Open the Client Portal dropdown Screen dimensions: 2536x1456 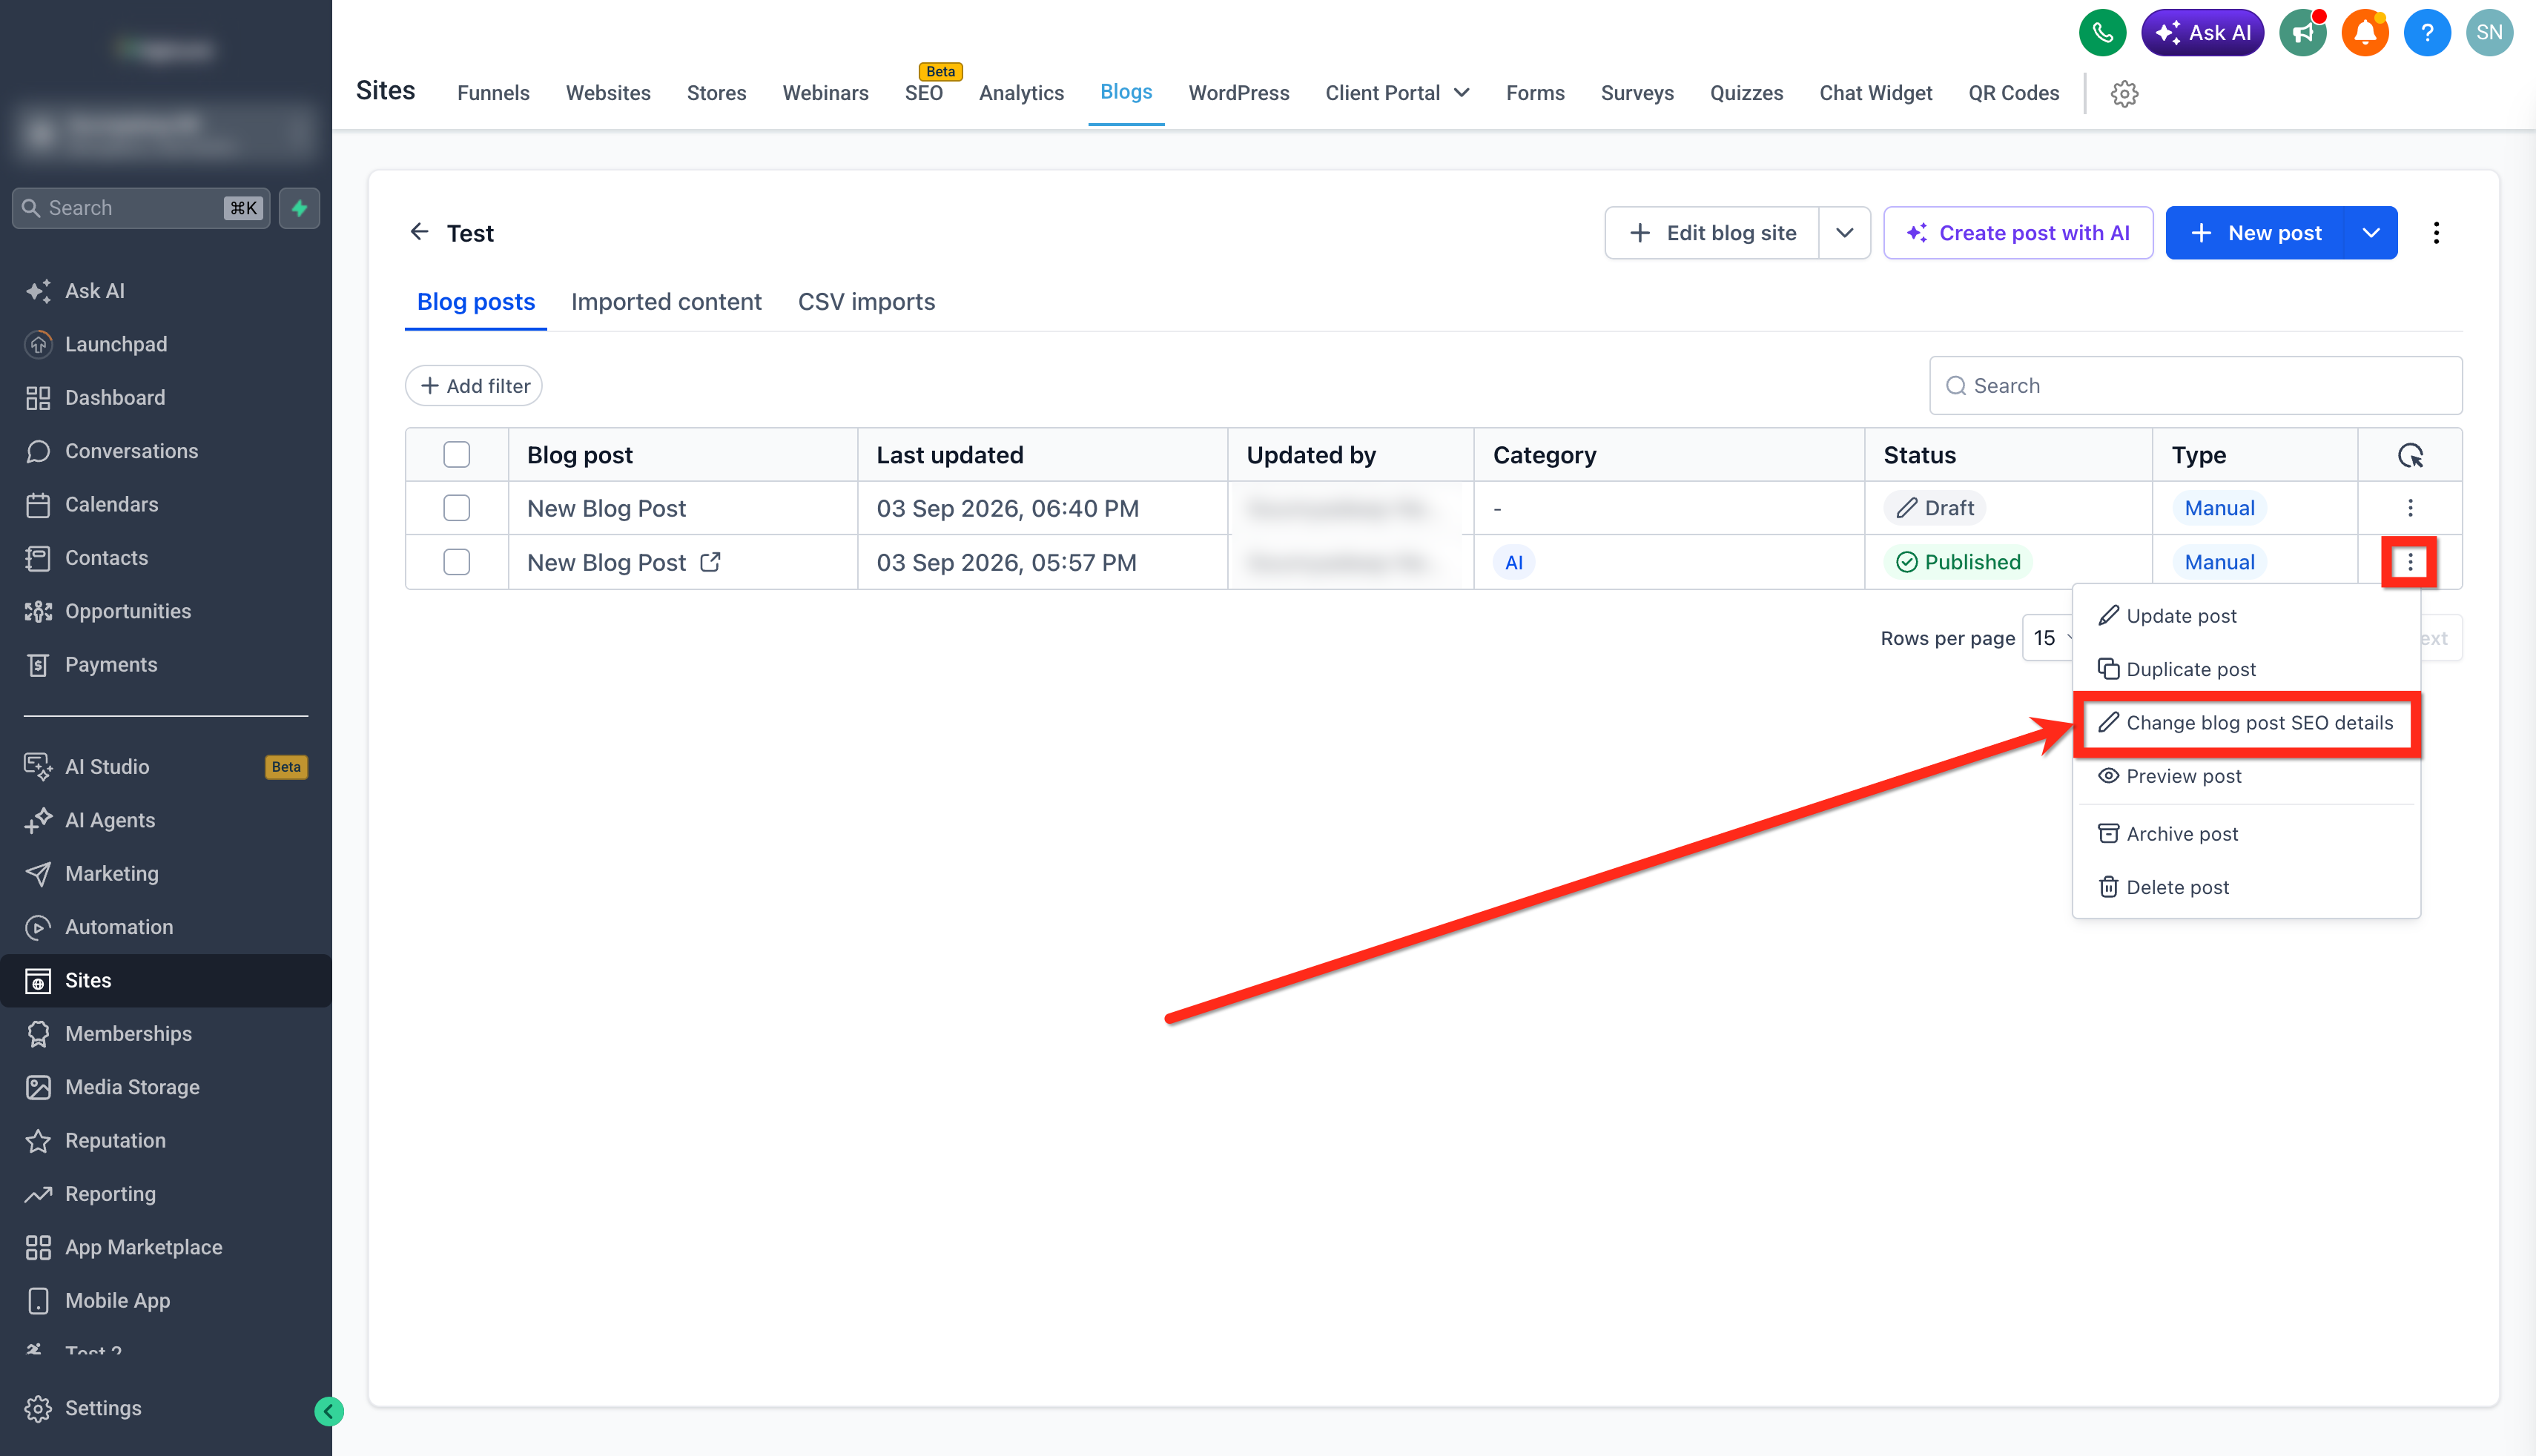click(x=1397, y=93)
